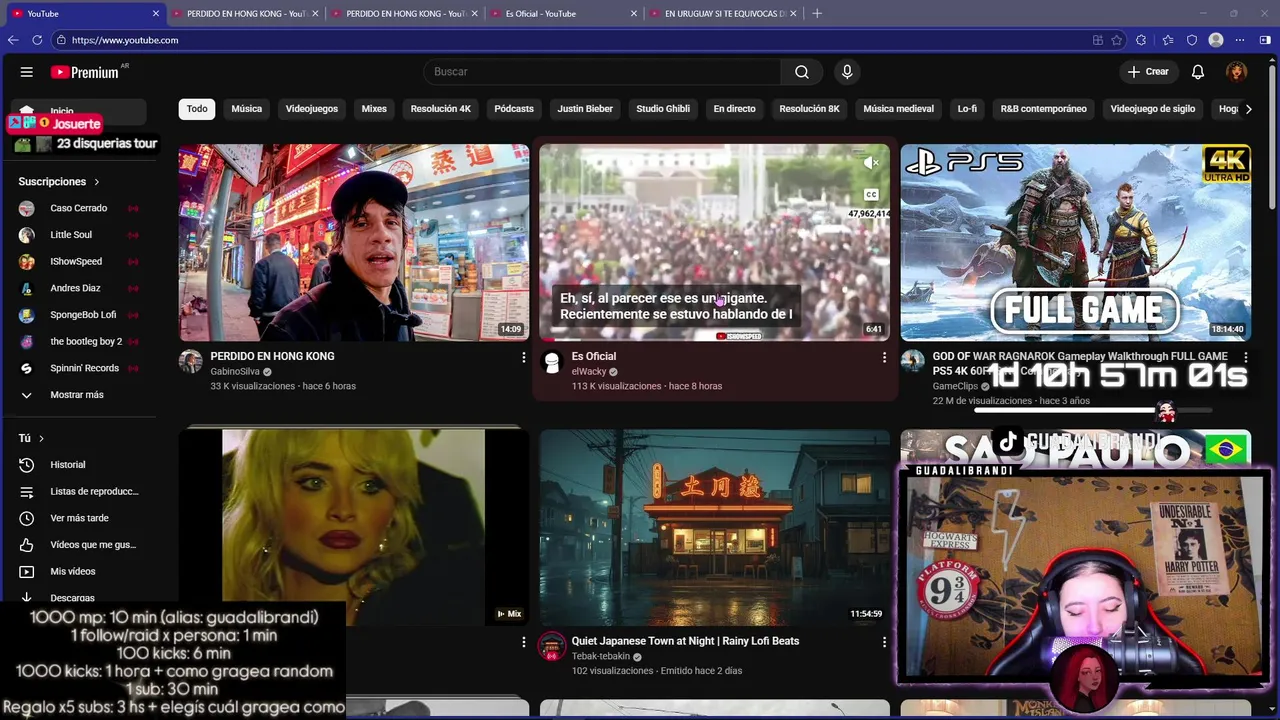Open the notifications bell

(x=1198, y=72)
